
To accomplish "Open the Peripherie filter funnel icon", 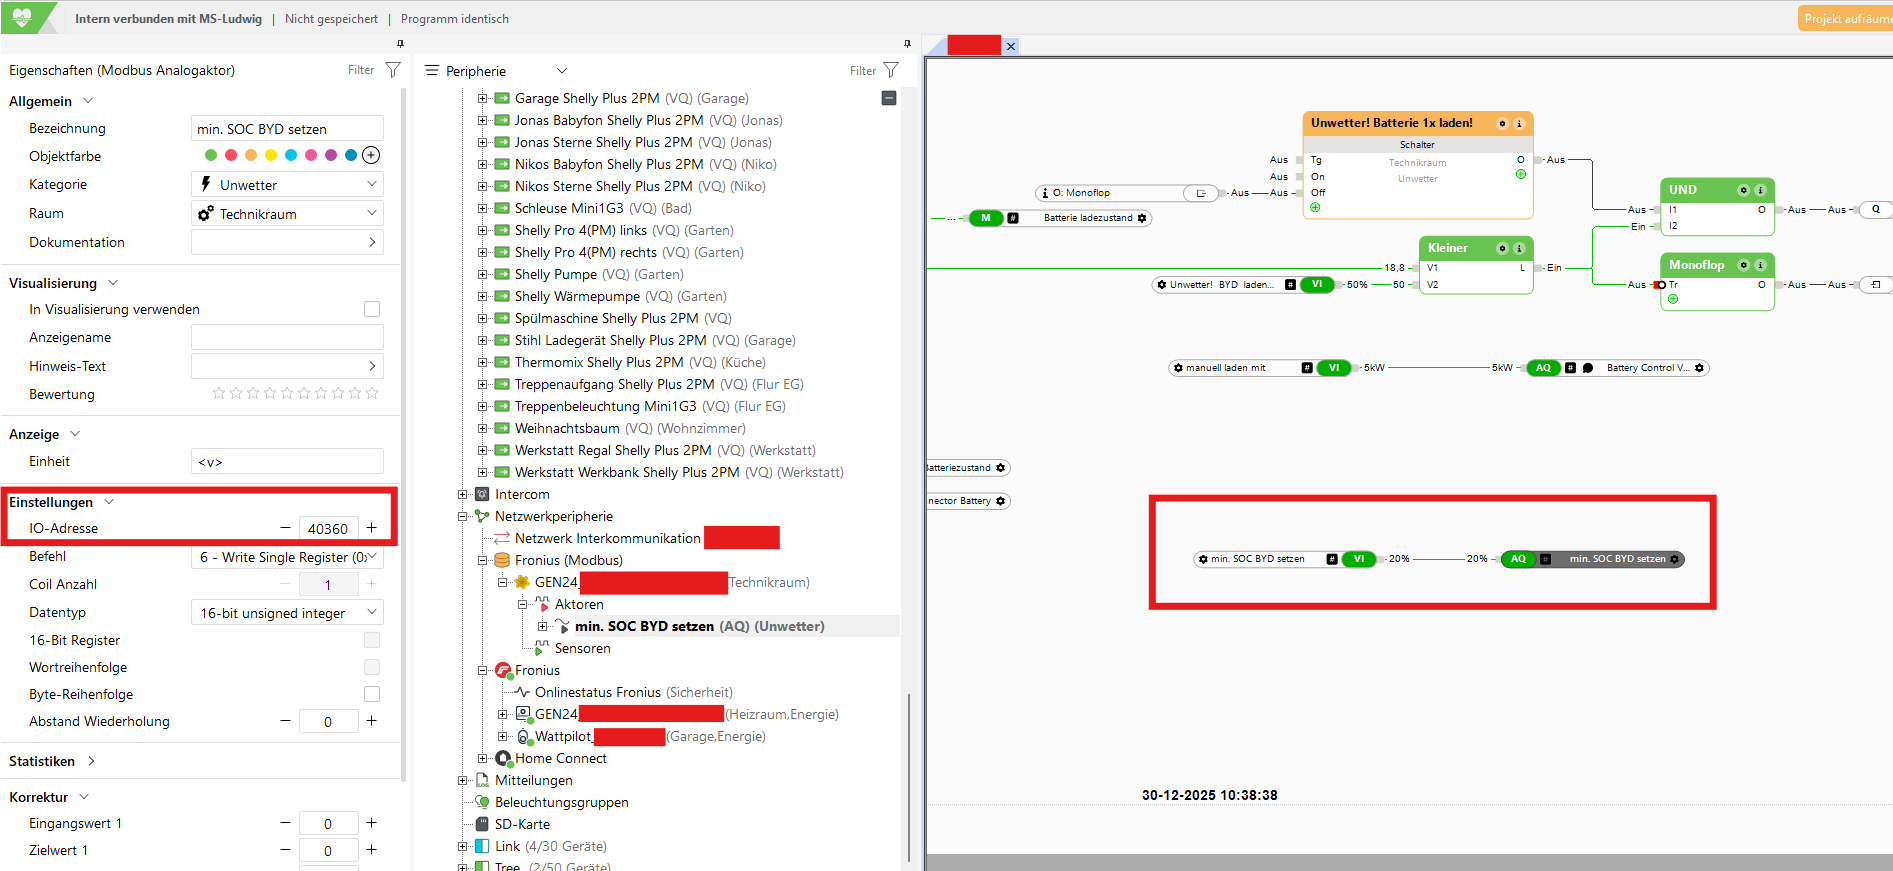I will (891, 70).
